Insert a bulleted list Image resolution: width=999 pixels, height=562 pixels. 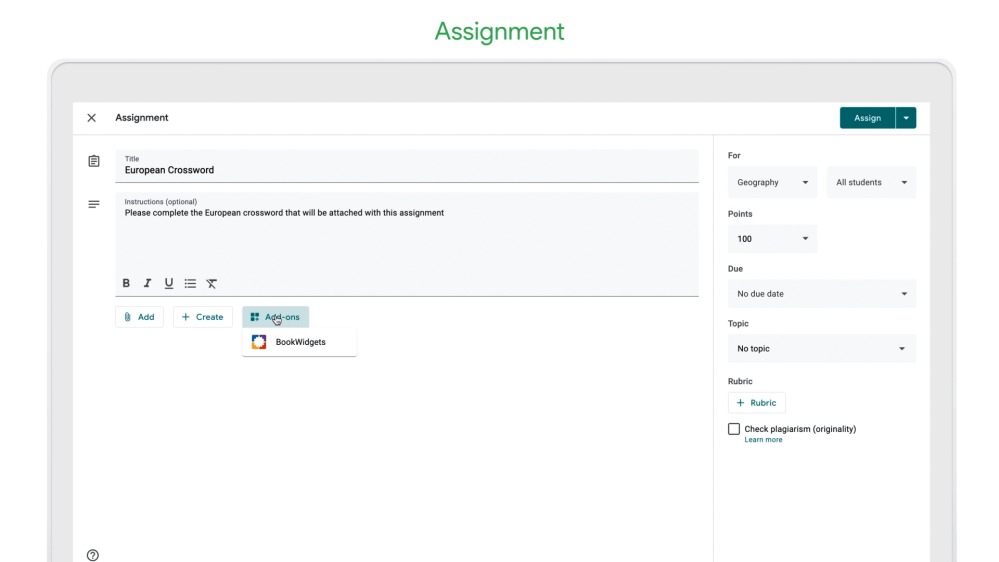(x=190, y=283)
